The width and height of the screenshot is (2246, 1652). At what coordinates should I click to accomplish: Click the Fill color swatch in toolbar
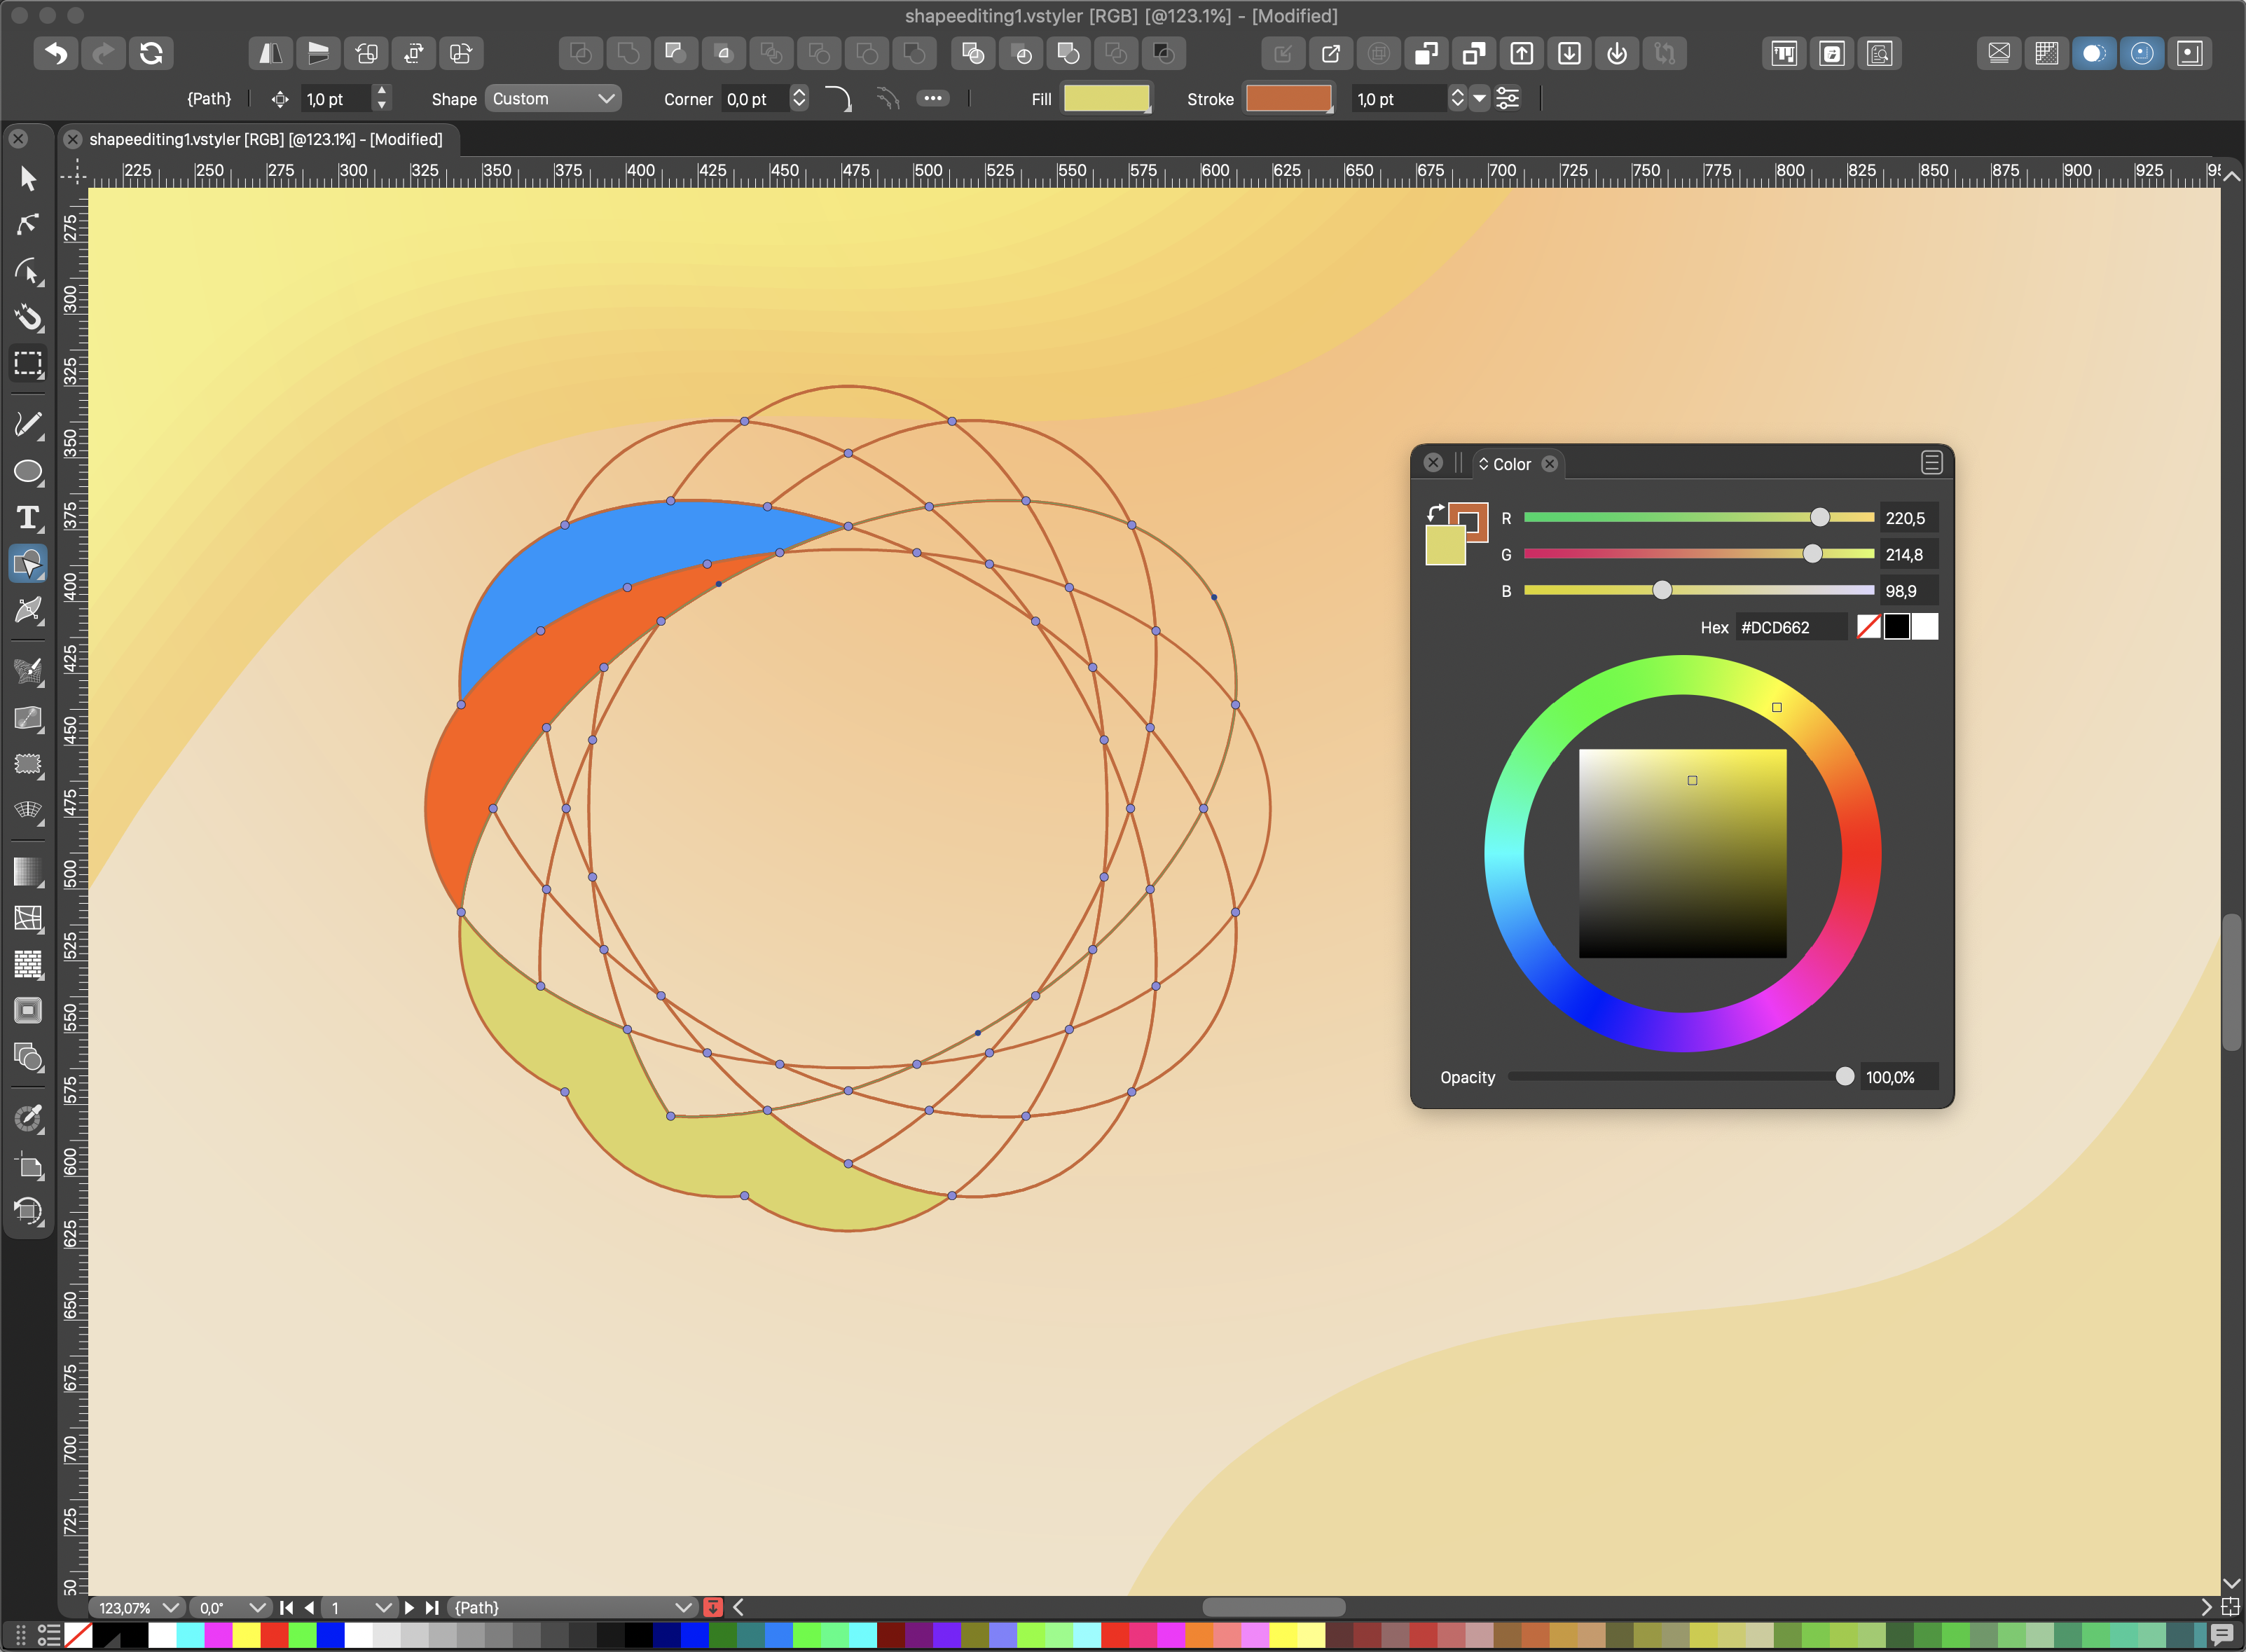1106,98
